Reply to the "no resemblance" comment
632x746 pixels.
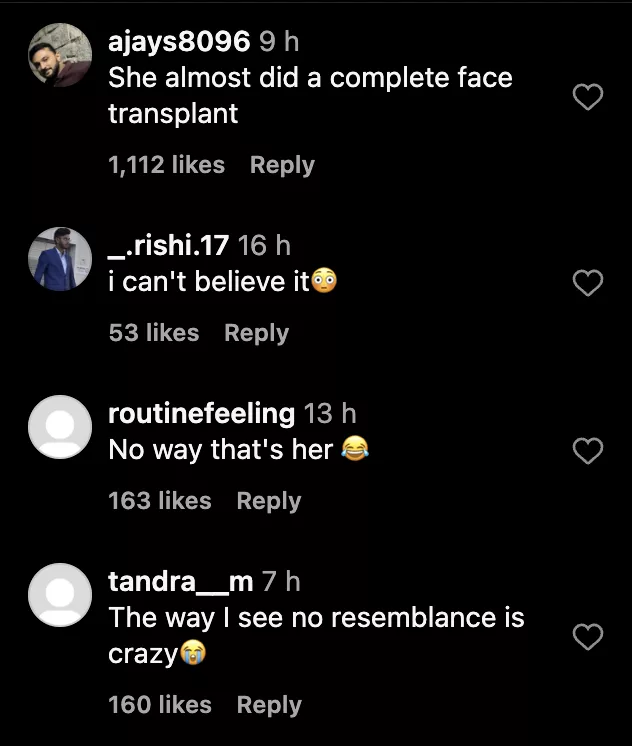point(268,705)
